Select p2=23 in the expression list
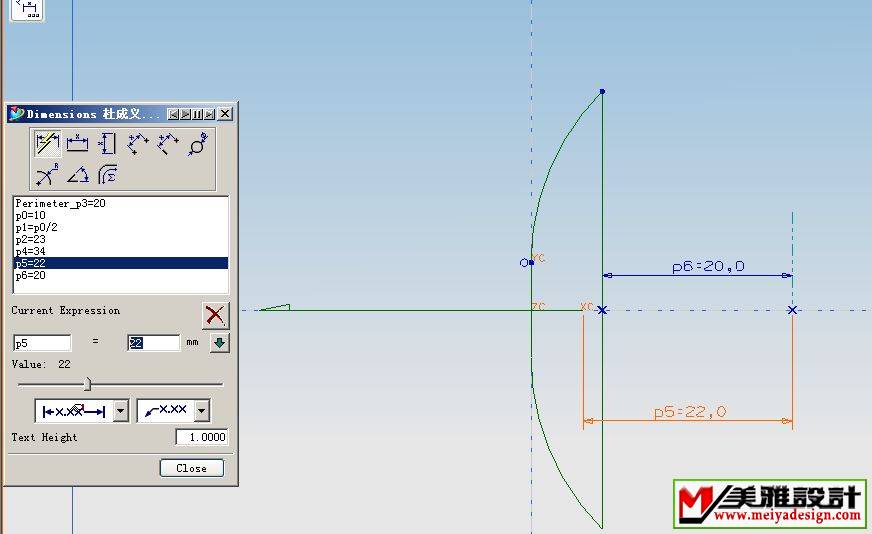The width and height of the screenshot is (872, 534). pos(120,239)
